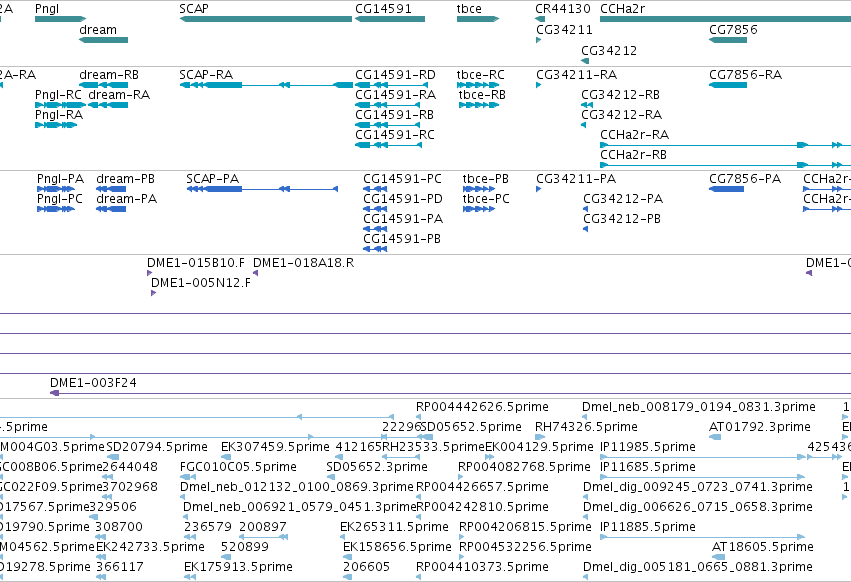Click the Dmel_dig_005181_0665_0881.3prime EST label
The image size is (851, 582).
point(698,567)
